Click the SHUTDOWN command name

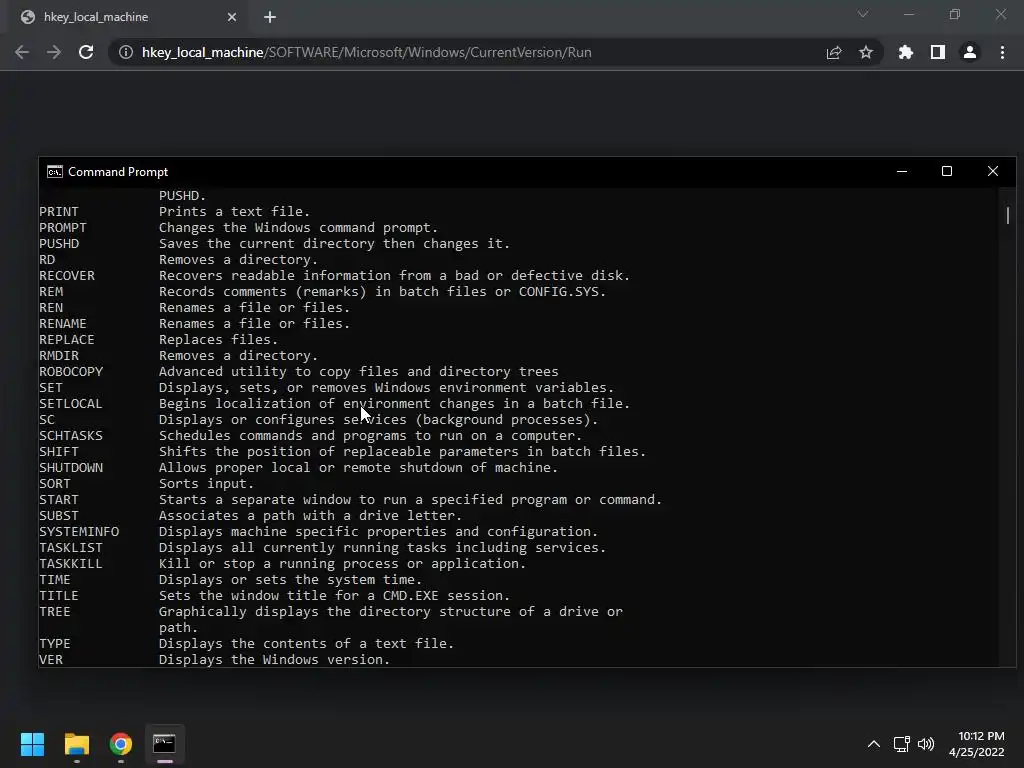71,468
